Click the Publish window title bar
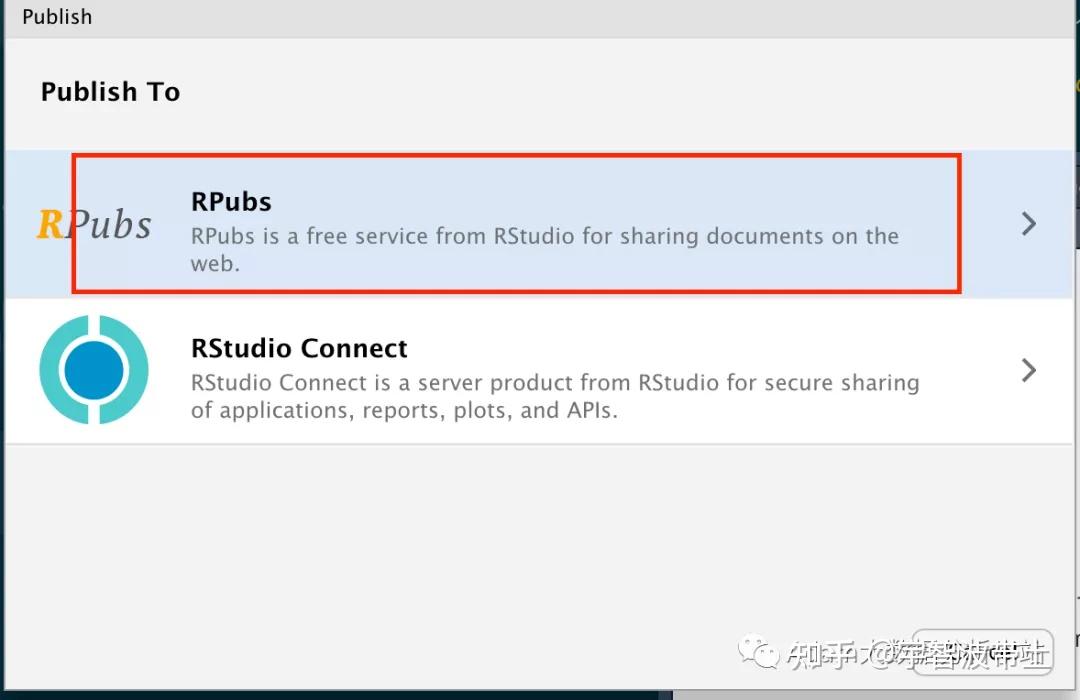The height and width of the screenshot is (700, 1080). (x=540, y=17)
